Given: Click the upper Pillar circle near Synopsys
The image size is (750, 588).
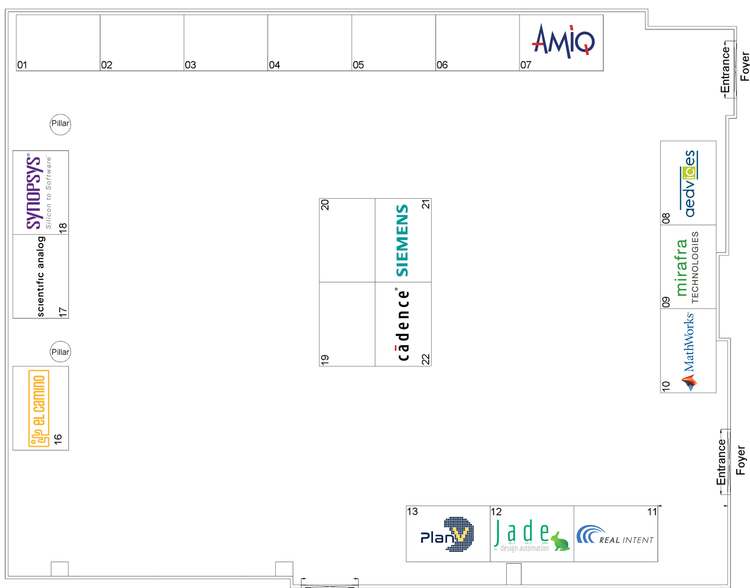Looking at the screenshot, I should [x=60, y=124].
